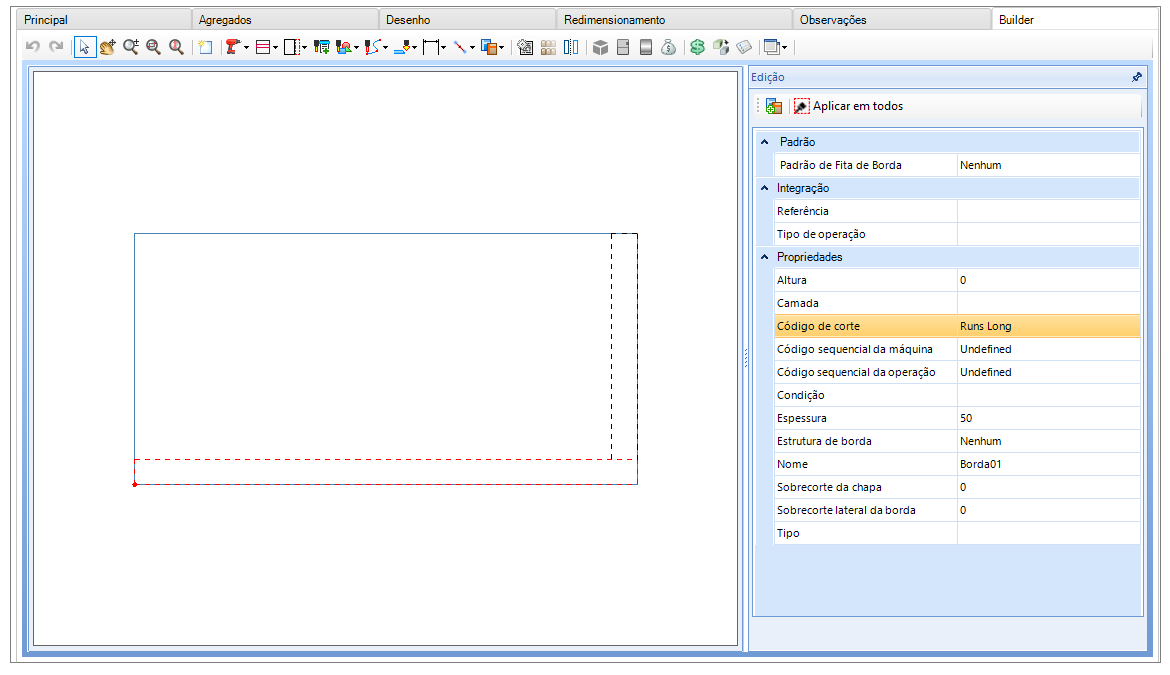This screenshot has width=1170, height=675.
Task: Click the Sobrecorte da chapa value
Action: coord(1048,487)
